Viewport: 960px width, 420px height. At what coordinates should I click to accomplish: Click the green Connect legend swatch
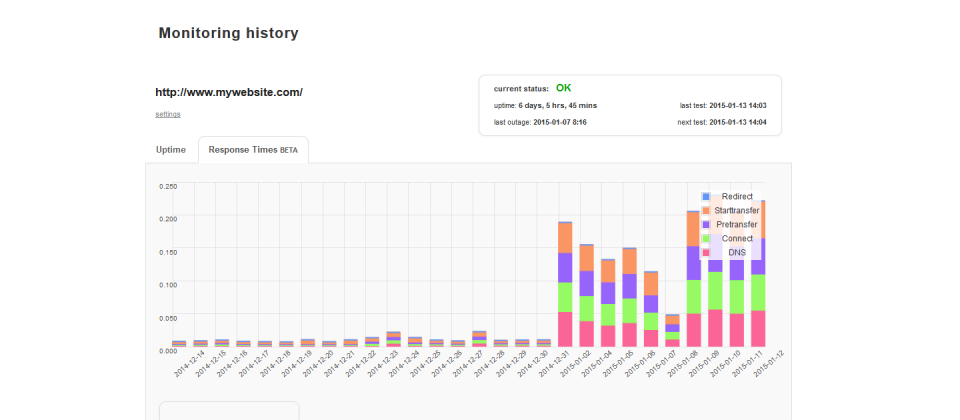click(705, 238)
